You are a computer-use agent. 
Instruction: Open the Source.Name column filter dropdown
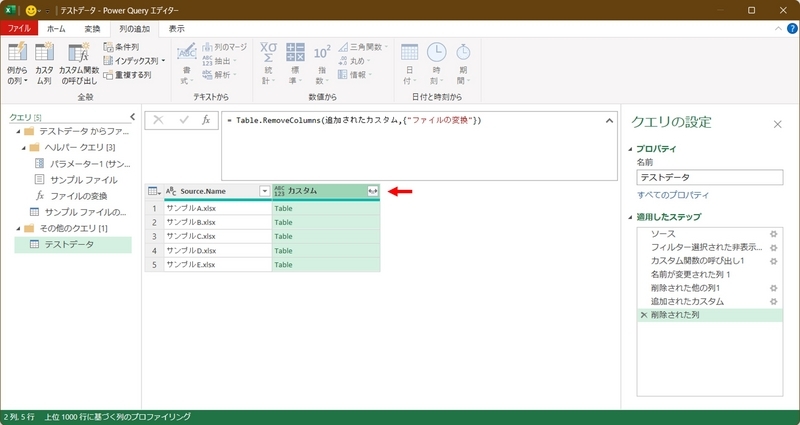point(265,191)
